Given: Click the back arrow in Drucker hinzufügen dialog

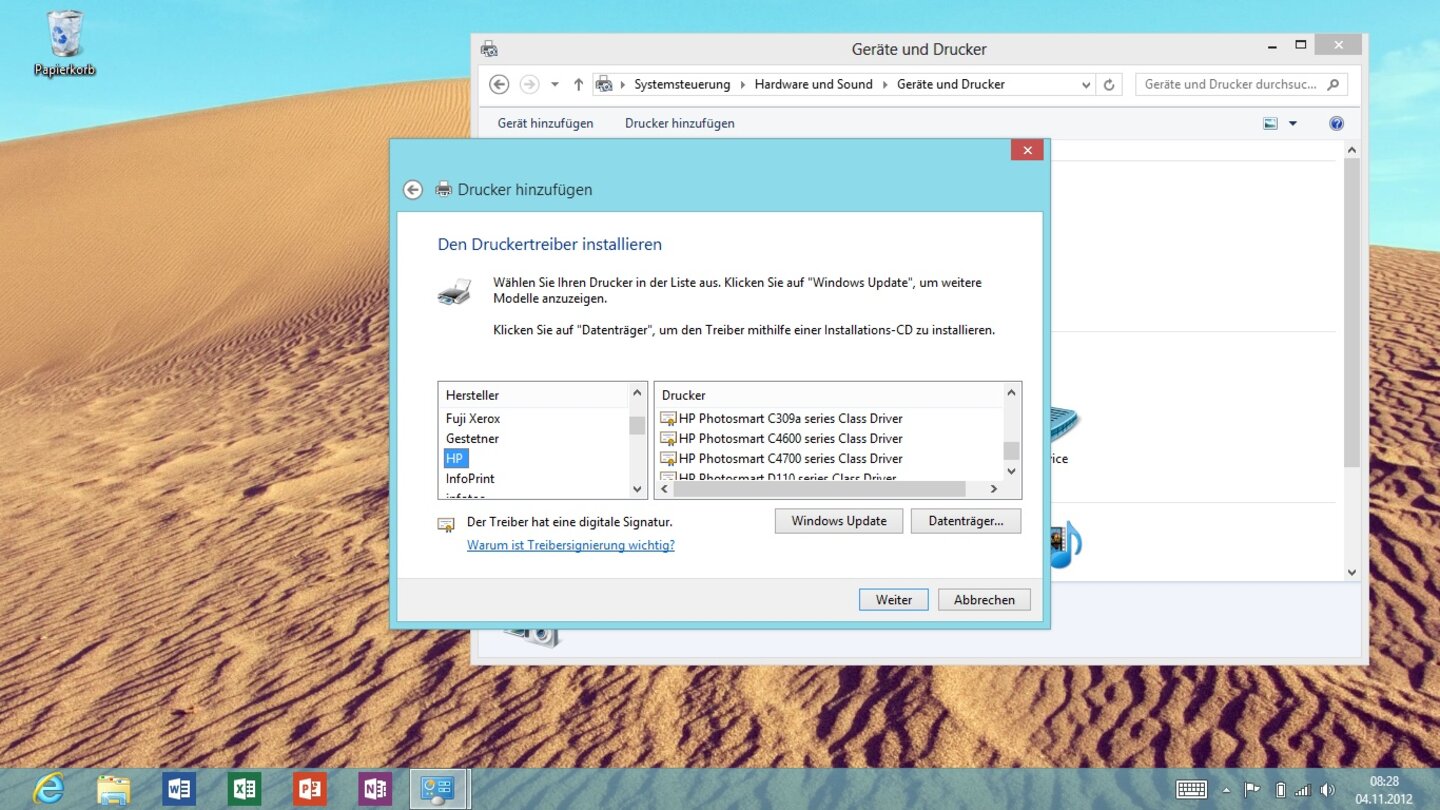Looking at the screenshot, I should [x=413, y=190].
